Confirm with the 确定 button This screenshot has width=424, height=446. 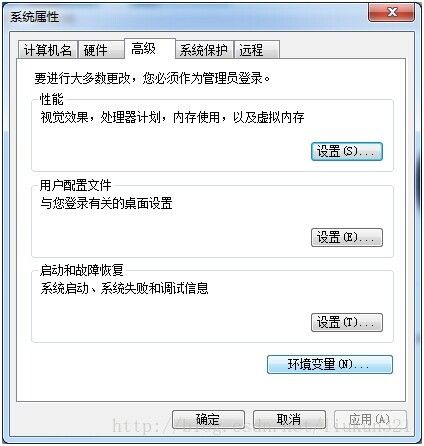(208, 419)
